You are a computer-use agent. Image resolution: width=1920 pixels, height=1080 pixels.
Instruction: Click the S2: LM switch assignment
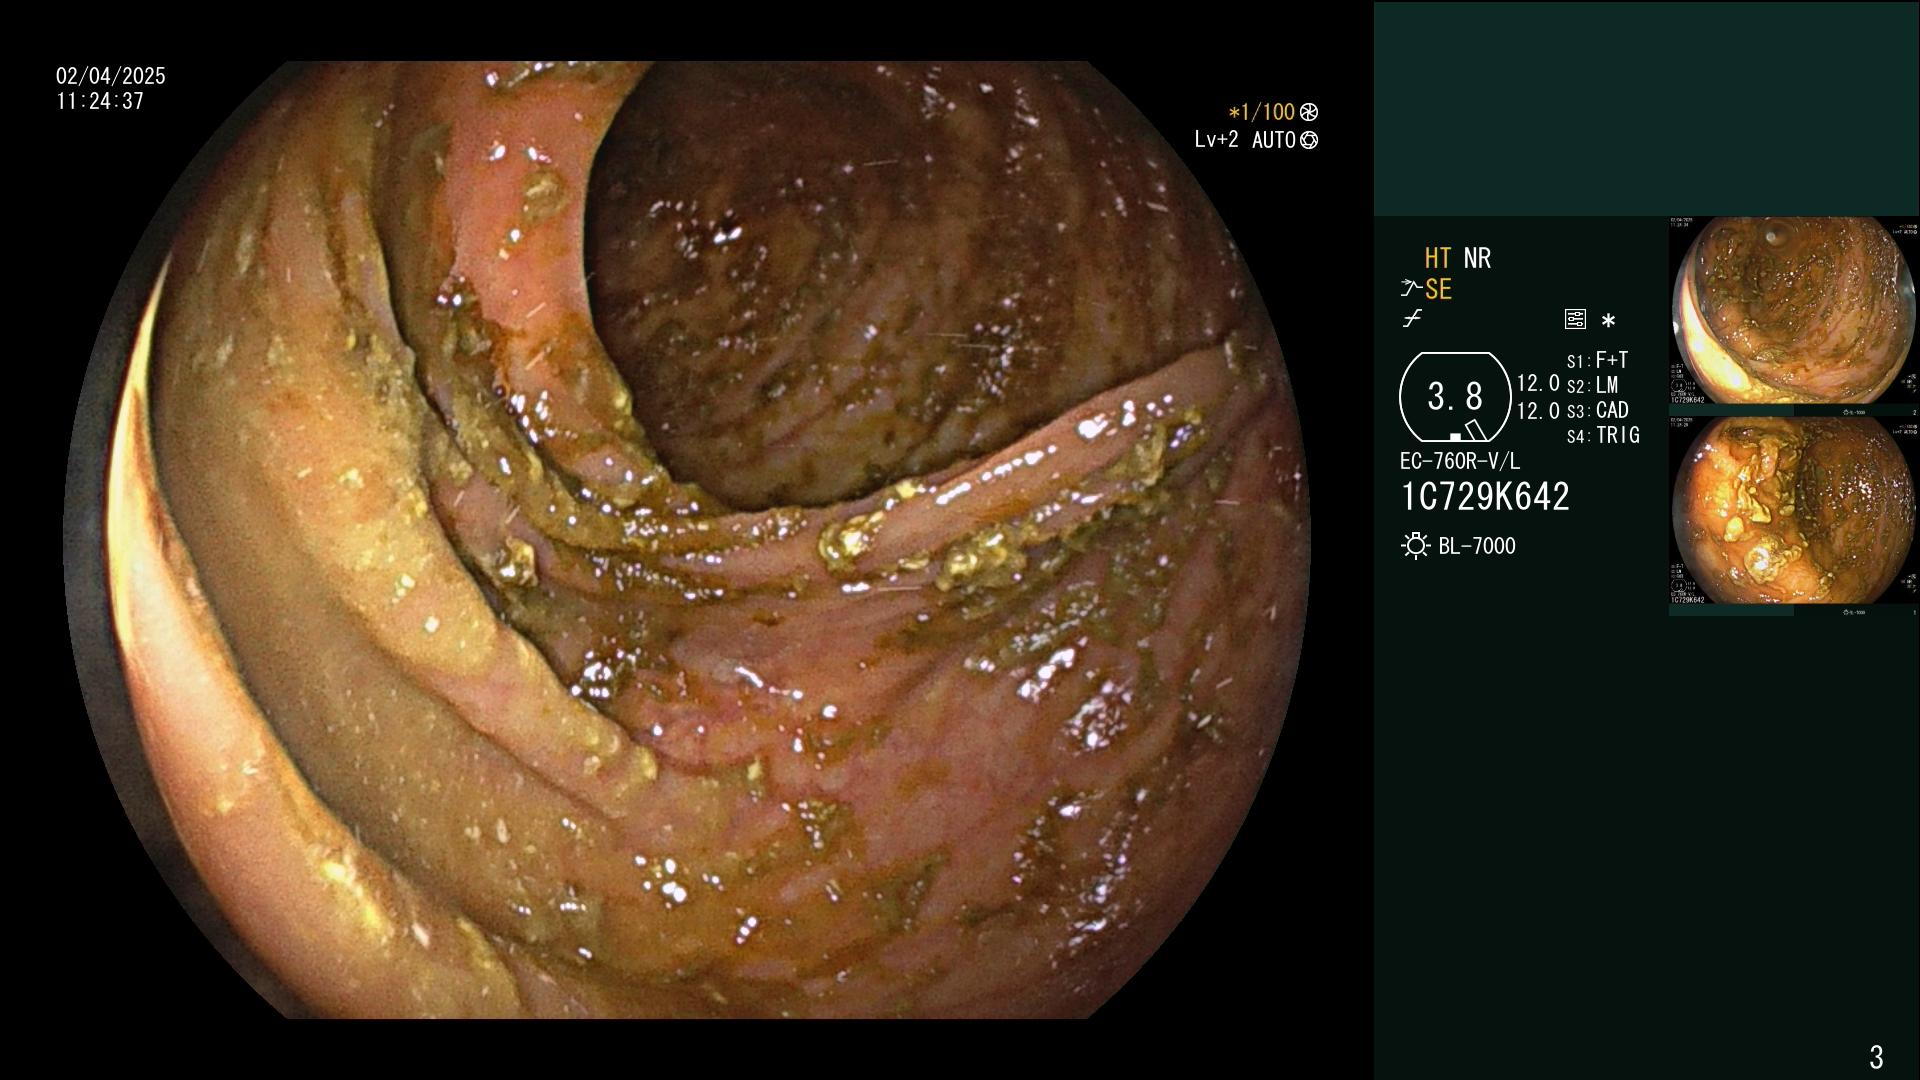click(1593, 385)
